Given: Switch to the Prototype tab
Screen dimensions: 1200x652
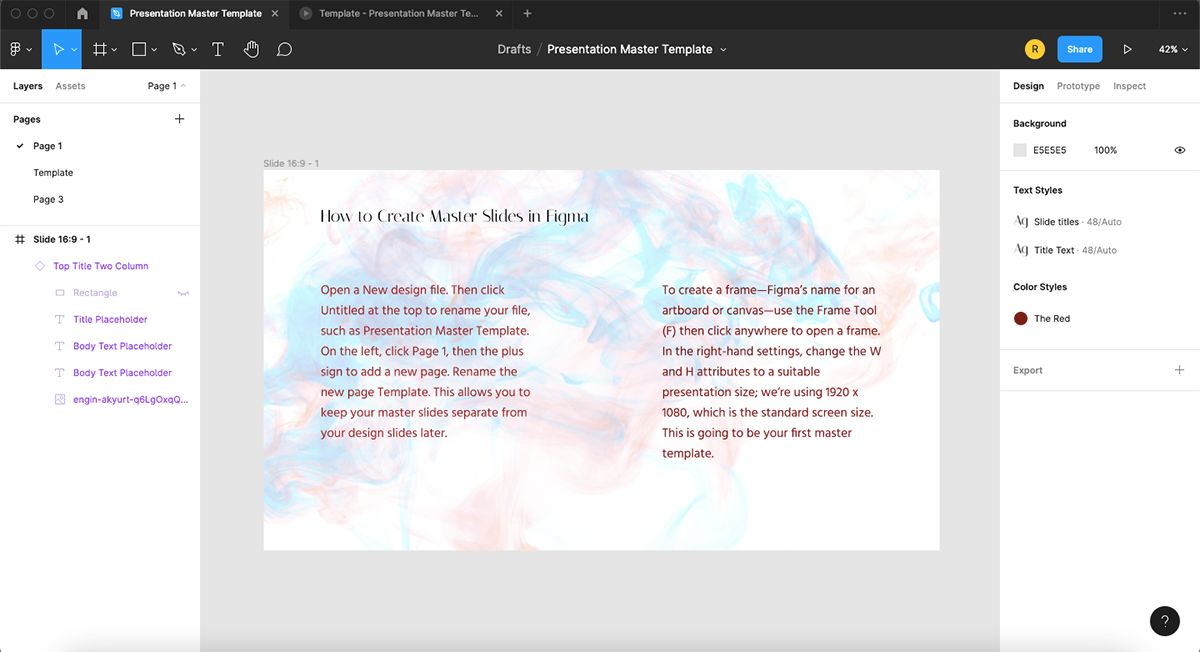Looking at the screenshot, I should click(1077, 85).
